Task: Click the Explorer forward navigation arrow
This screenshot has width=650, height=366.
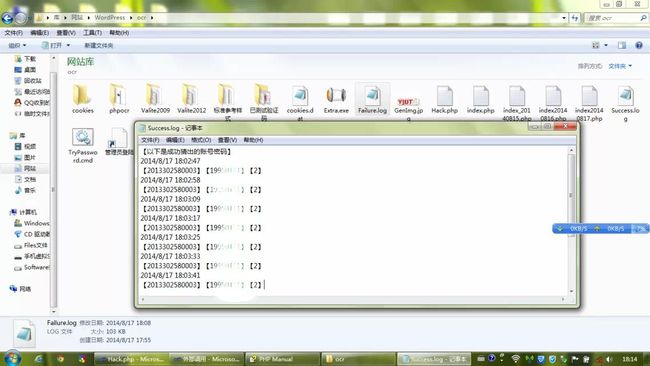Action: pos(21,18)
